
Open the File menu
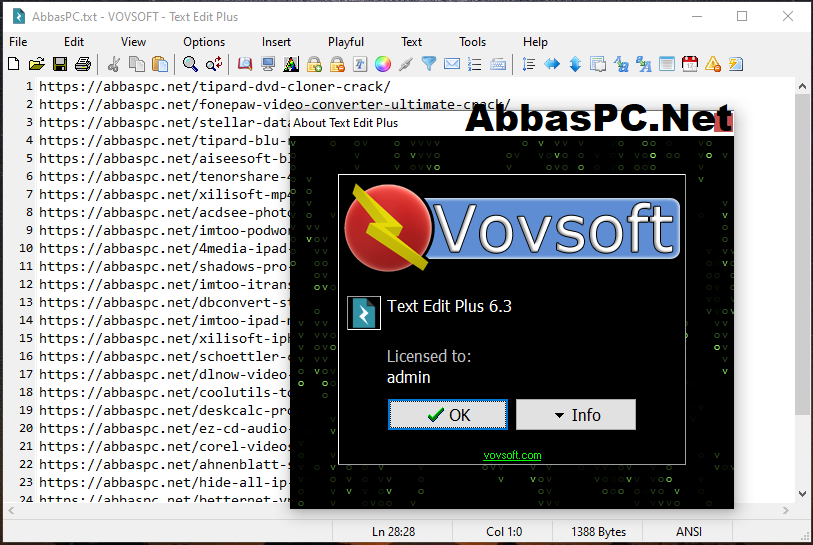18,42
